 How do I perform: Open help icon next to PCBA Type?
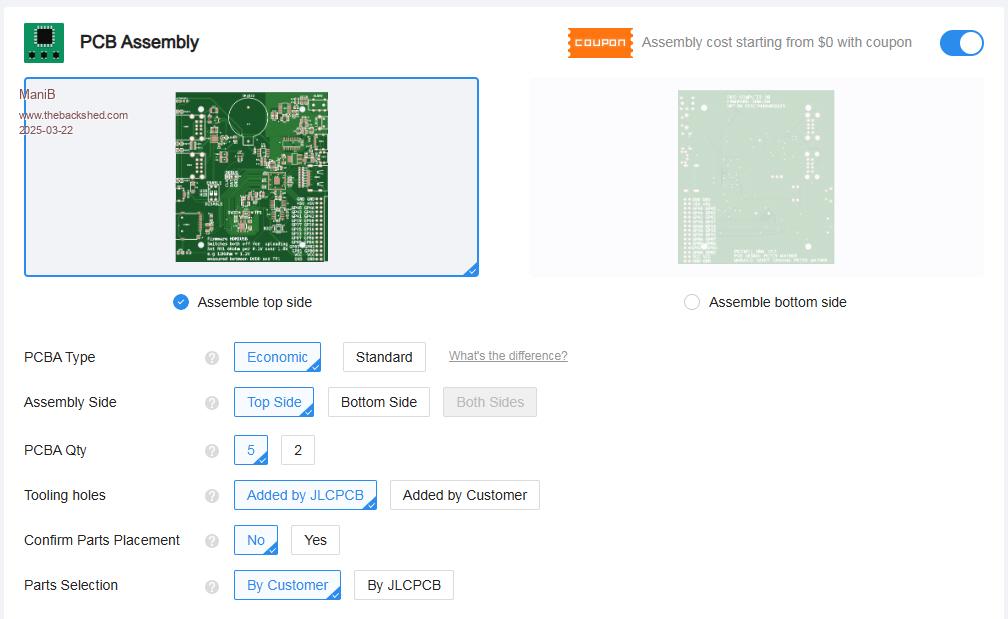tap(212, 358)
